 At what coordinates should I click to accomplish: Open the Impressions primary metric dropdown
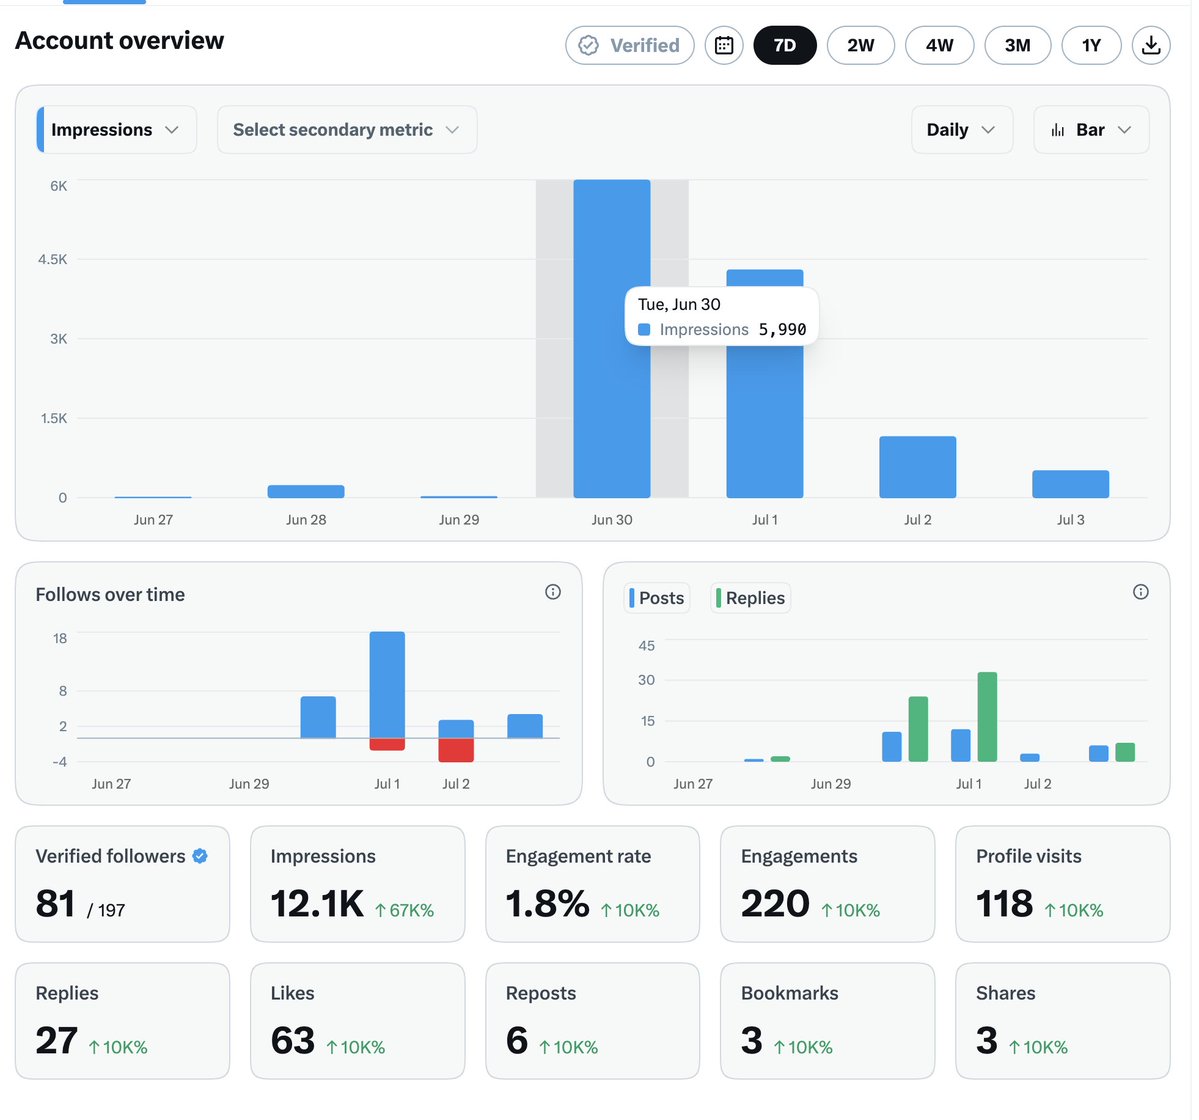116,130
